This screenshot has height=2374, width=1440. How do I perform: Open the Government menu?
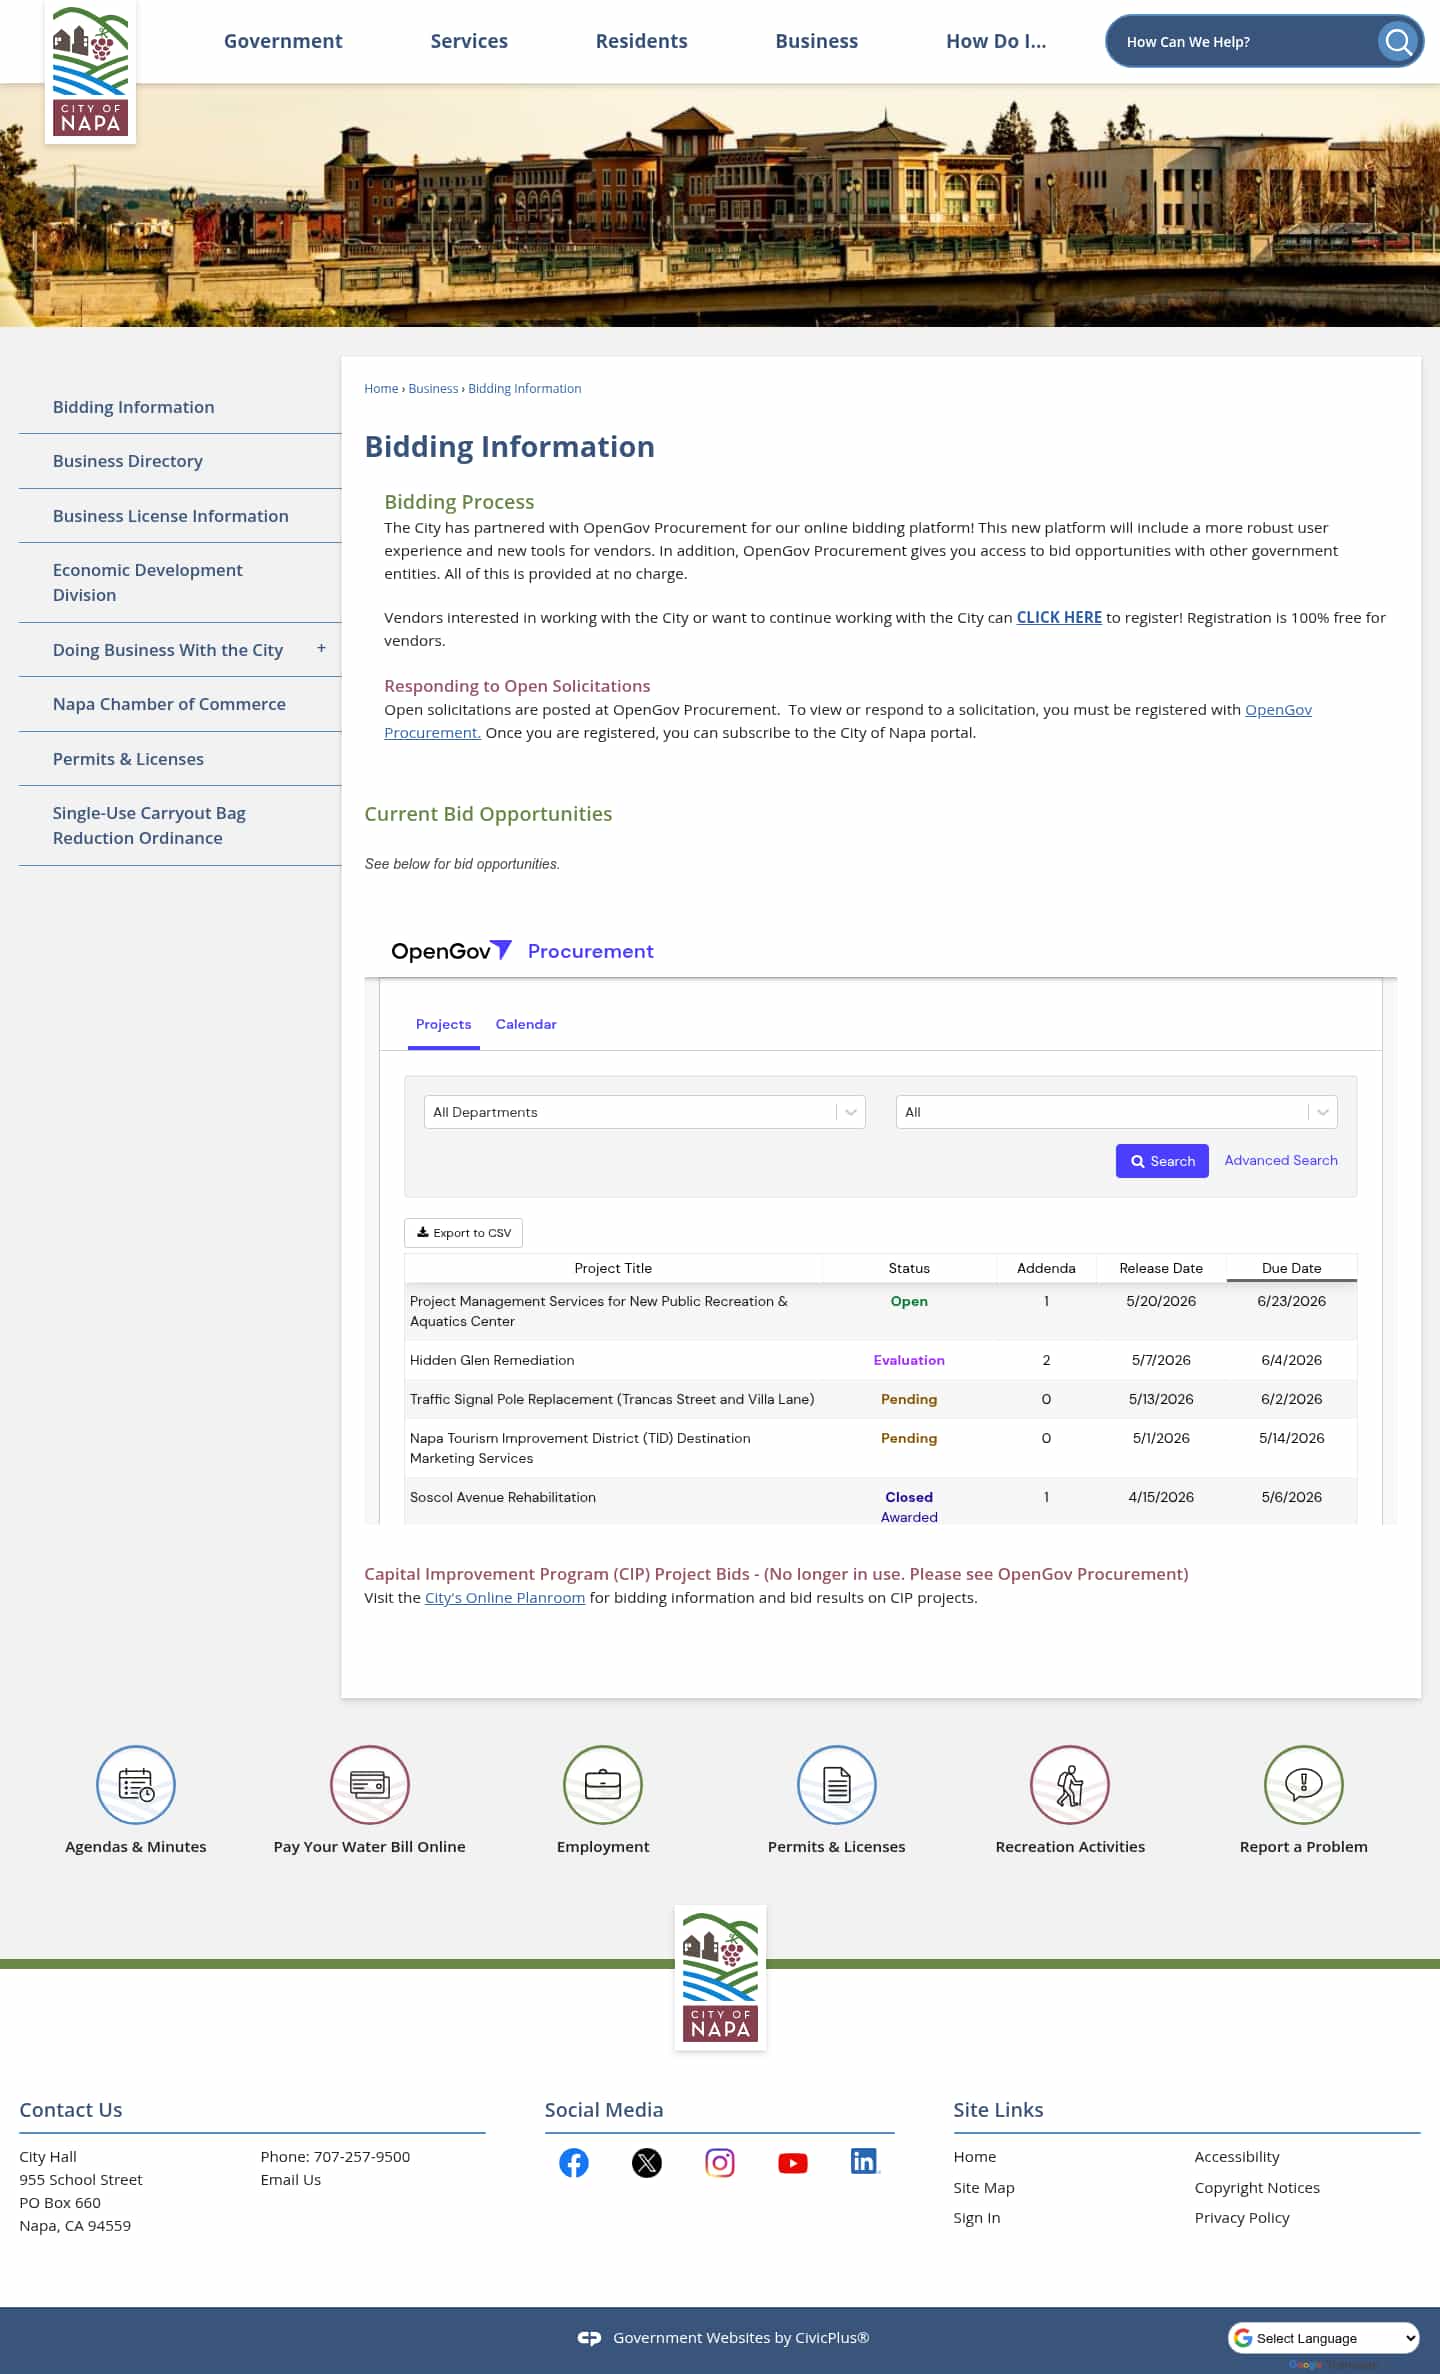point(283,41)
